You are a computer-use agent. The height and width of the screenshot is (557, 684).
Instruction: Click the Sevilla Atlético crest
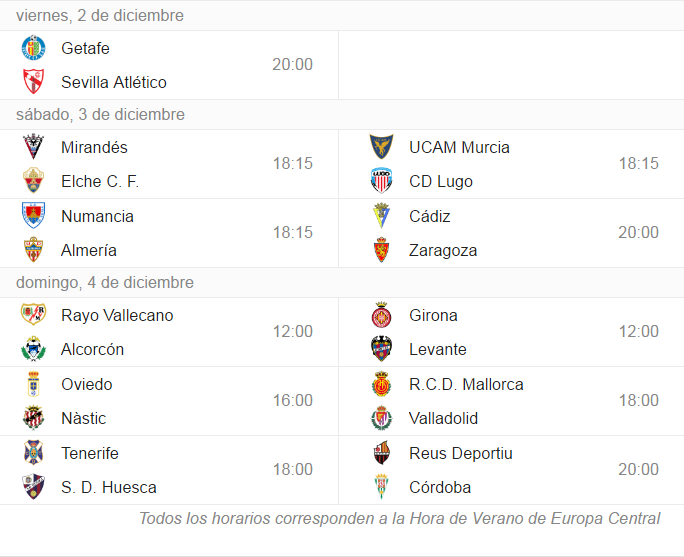point(34,82)
